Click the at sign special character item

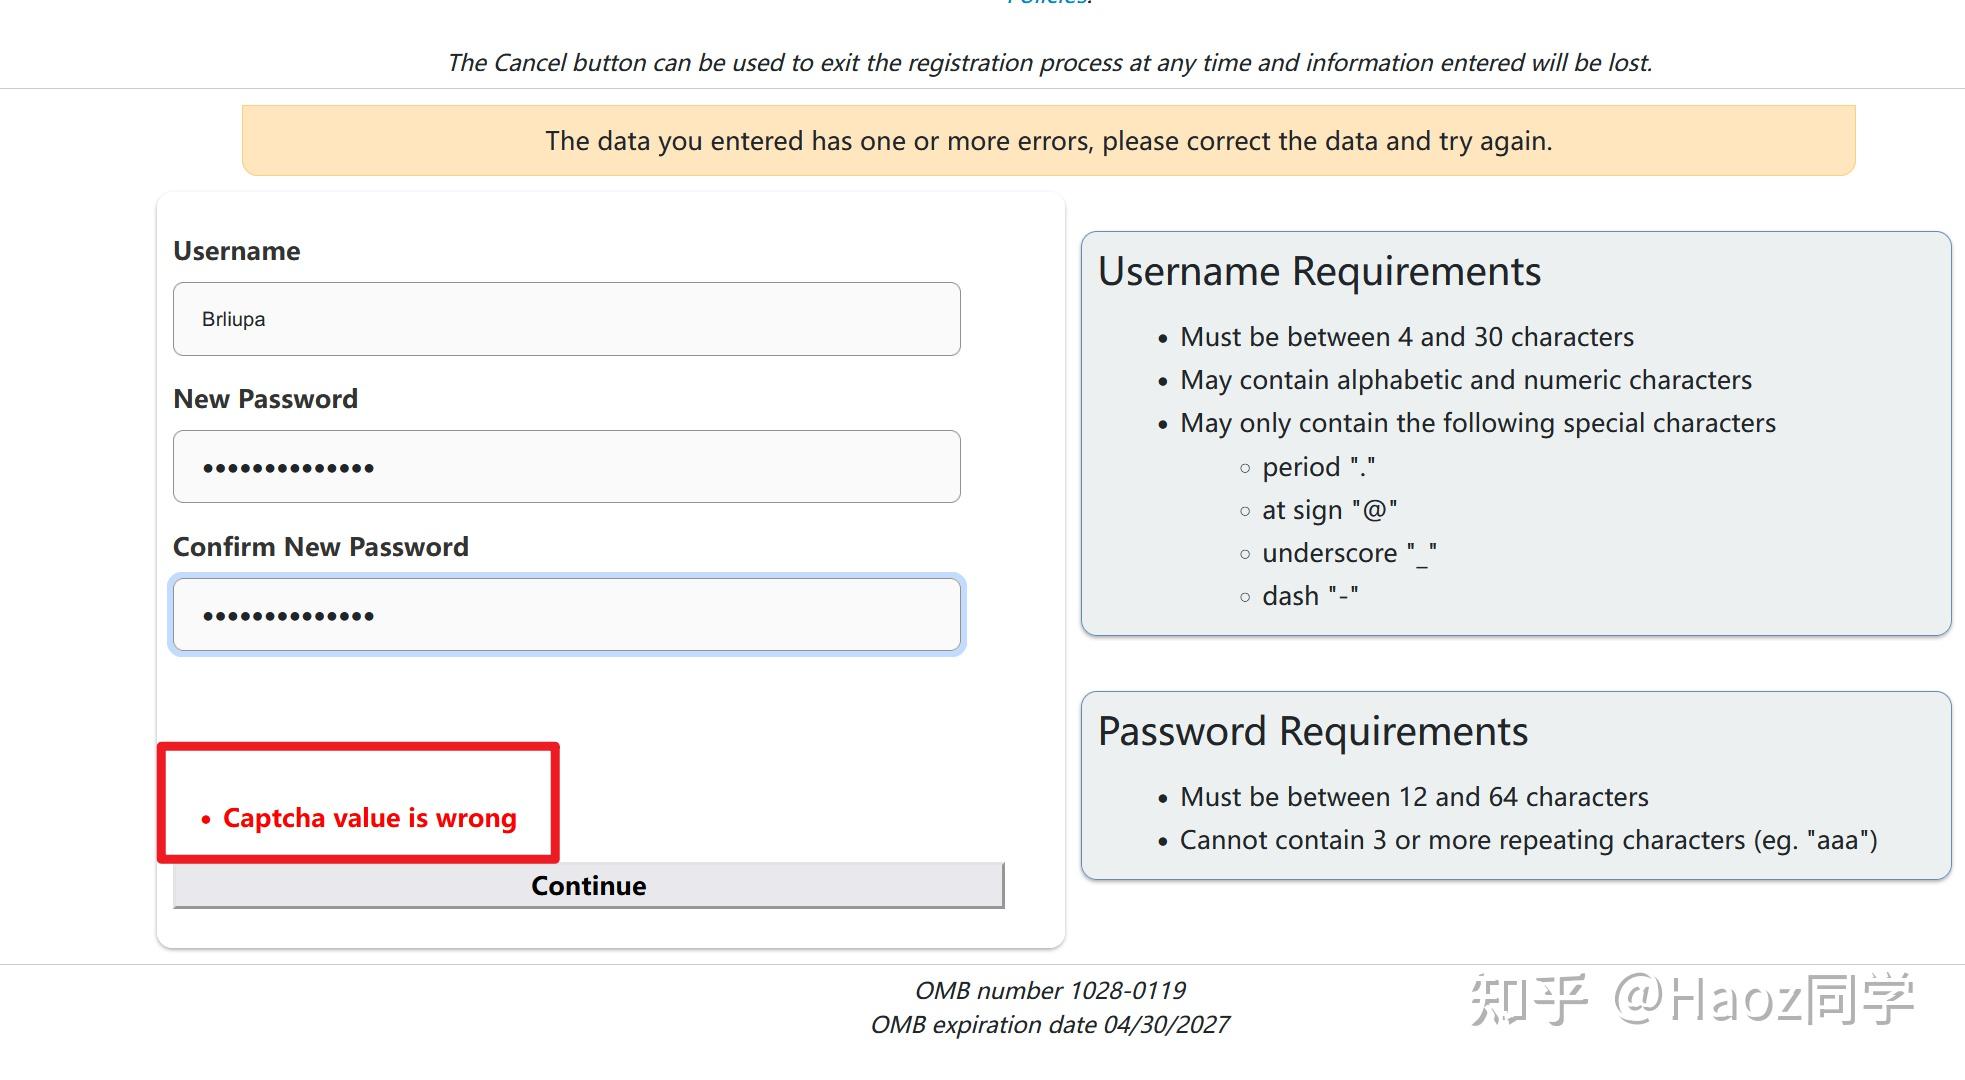coord(1329,510)
